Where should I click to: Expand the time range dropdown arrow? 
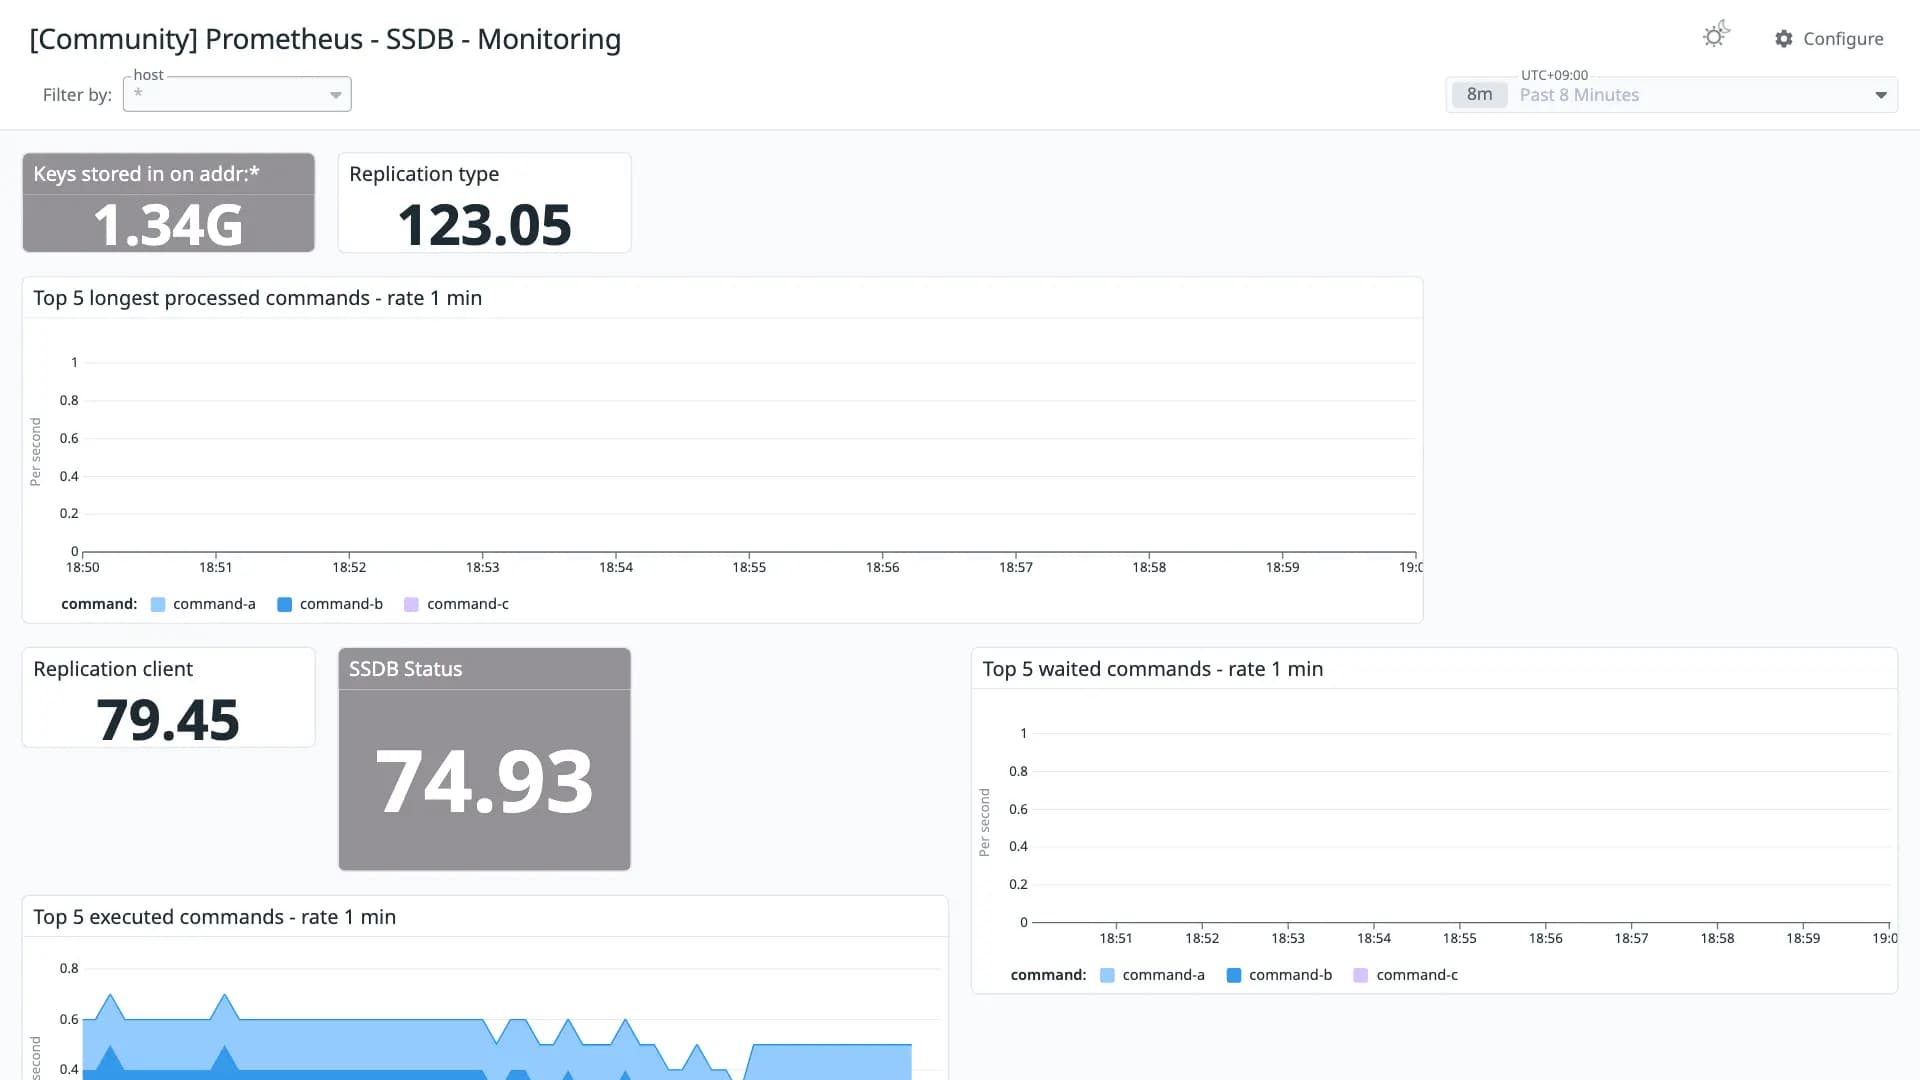1880,95
